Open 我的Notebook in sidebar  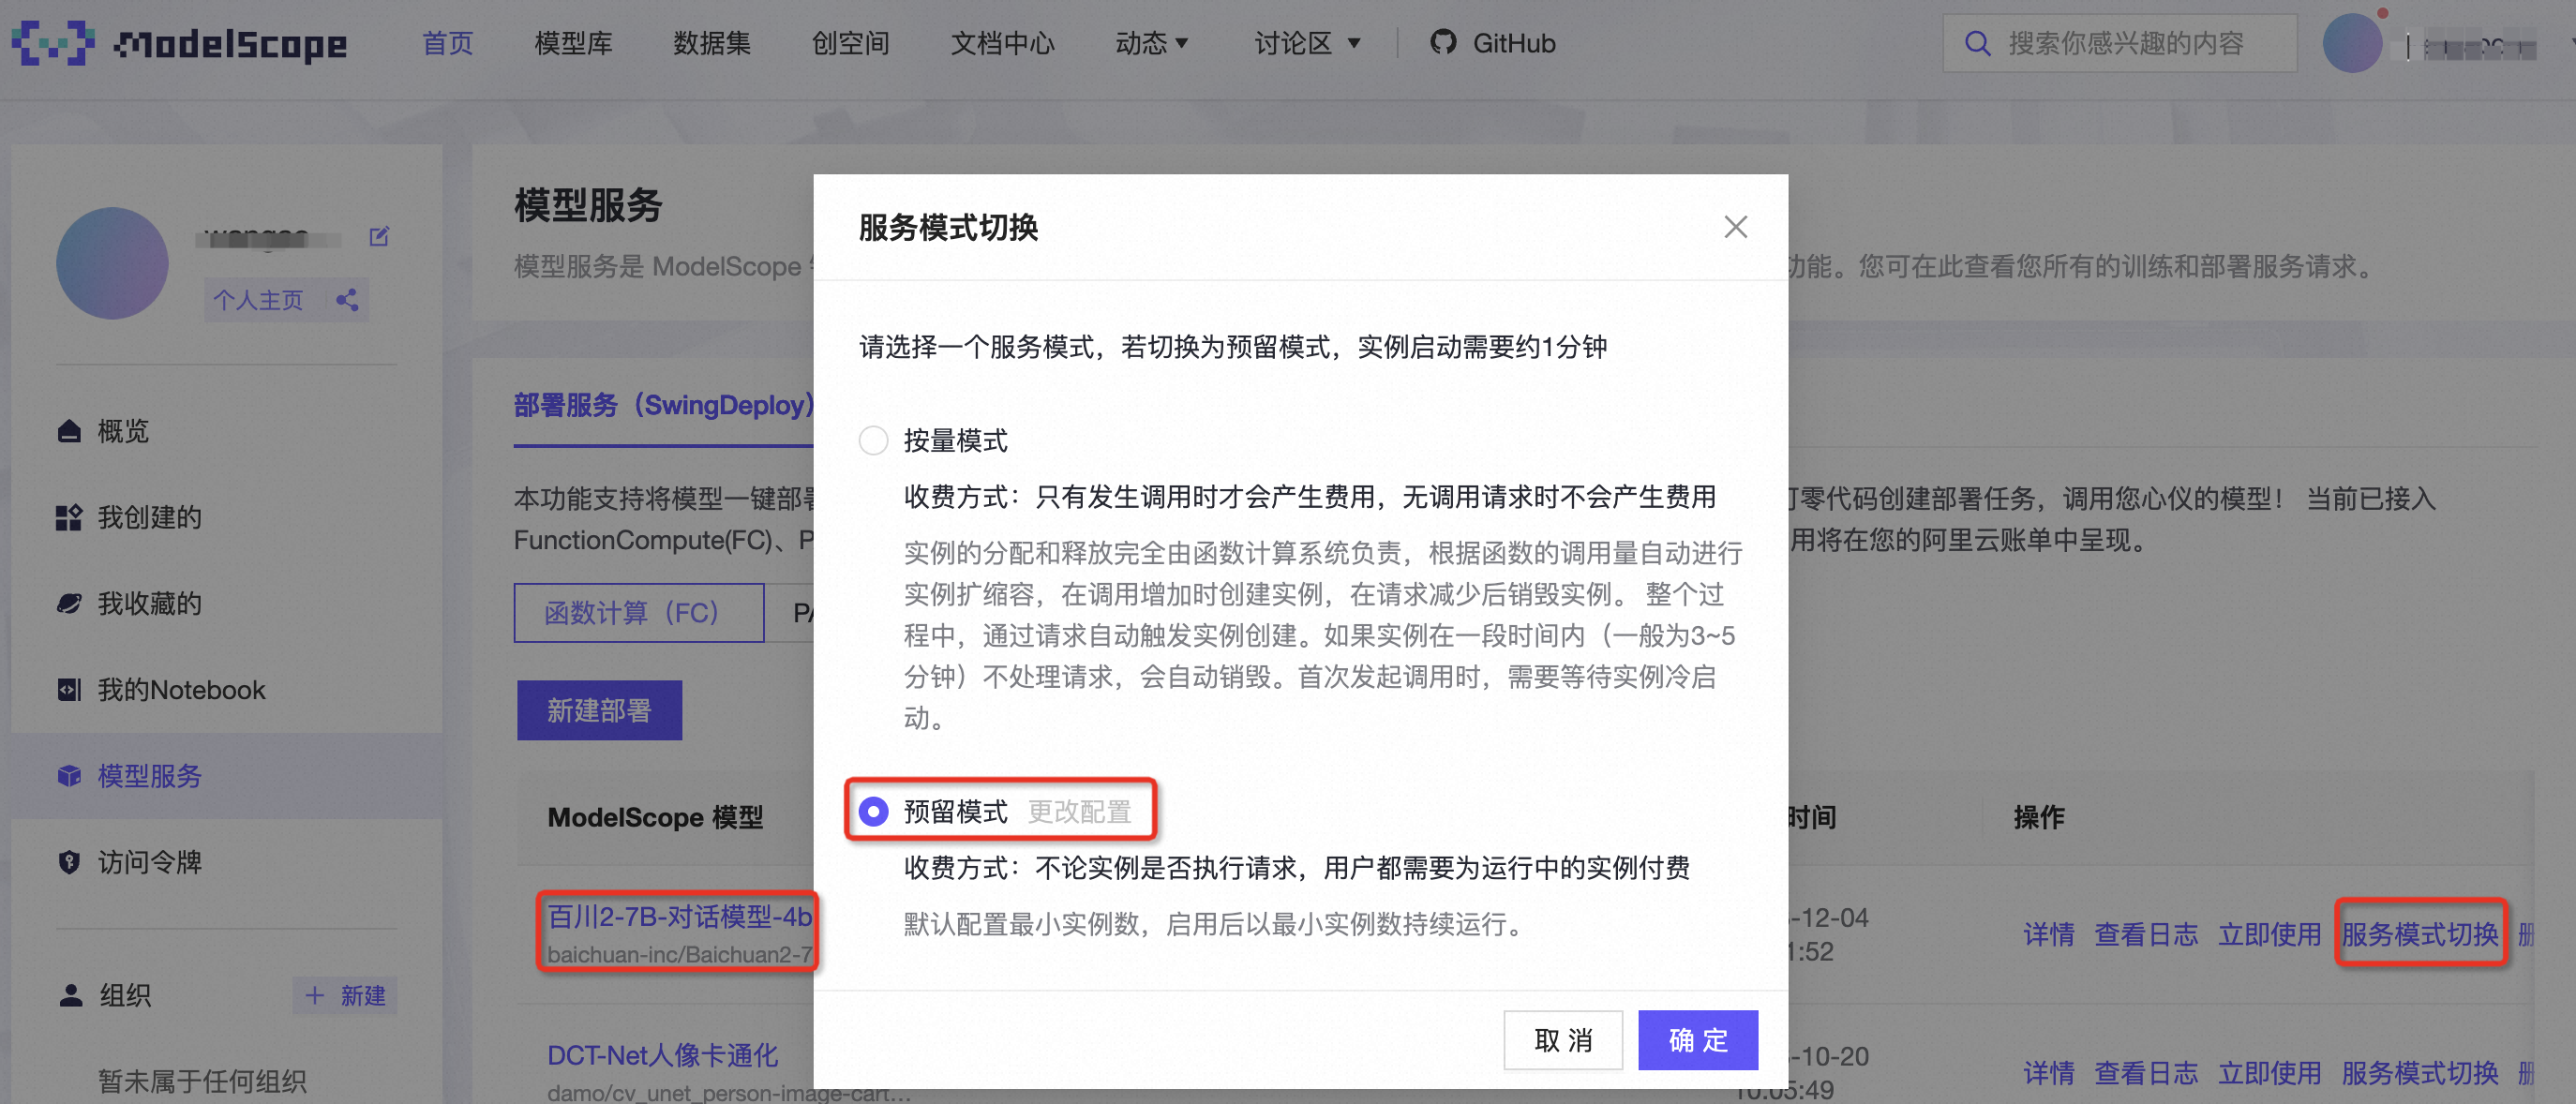click(180, 690)
